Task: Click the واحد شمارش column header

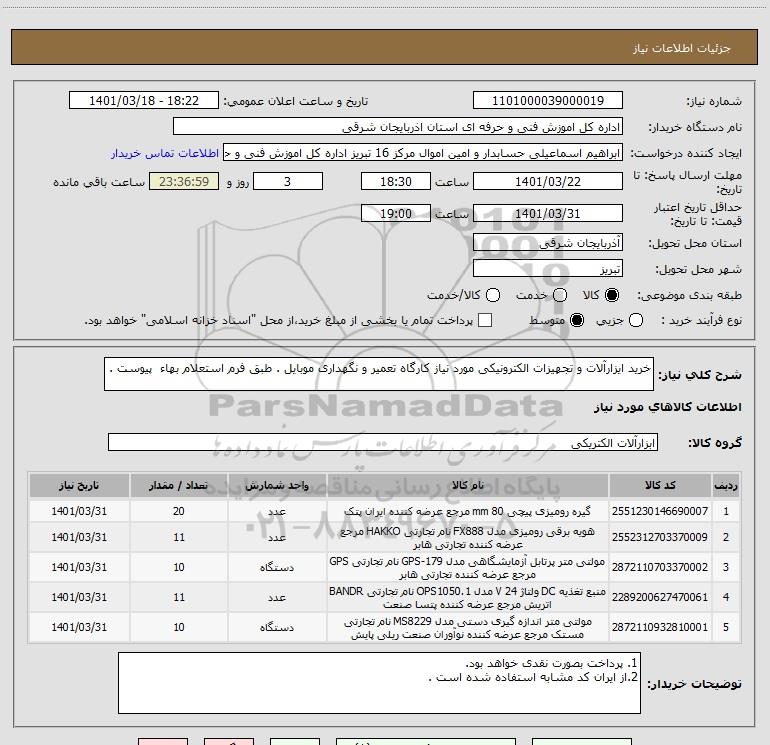Action: (277, 486)
